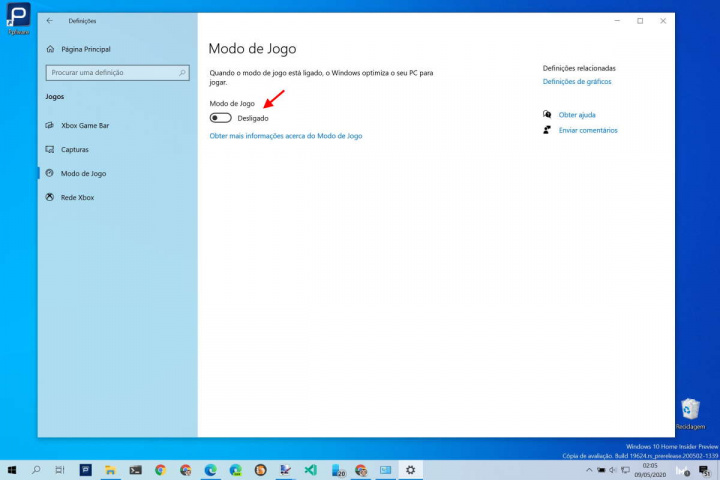Select Modo de Jogo in the sidebar
This screenshot has height=480, width=720.
(x=83, y=173)
